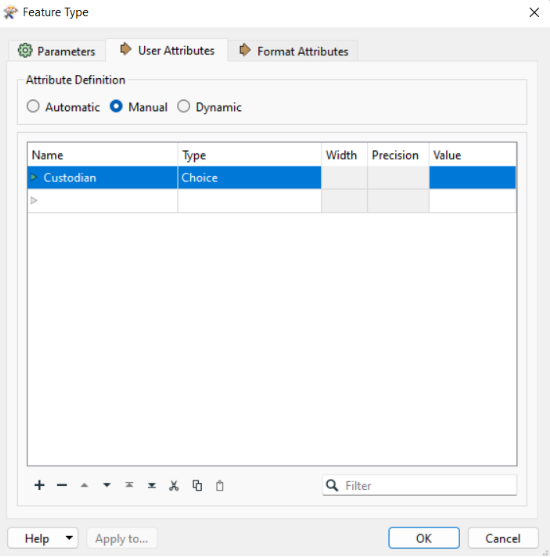
Task: Select Dynamic attribute definition
Action: point(184,106)
